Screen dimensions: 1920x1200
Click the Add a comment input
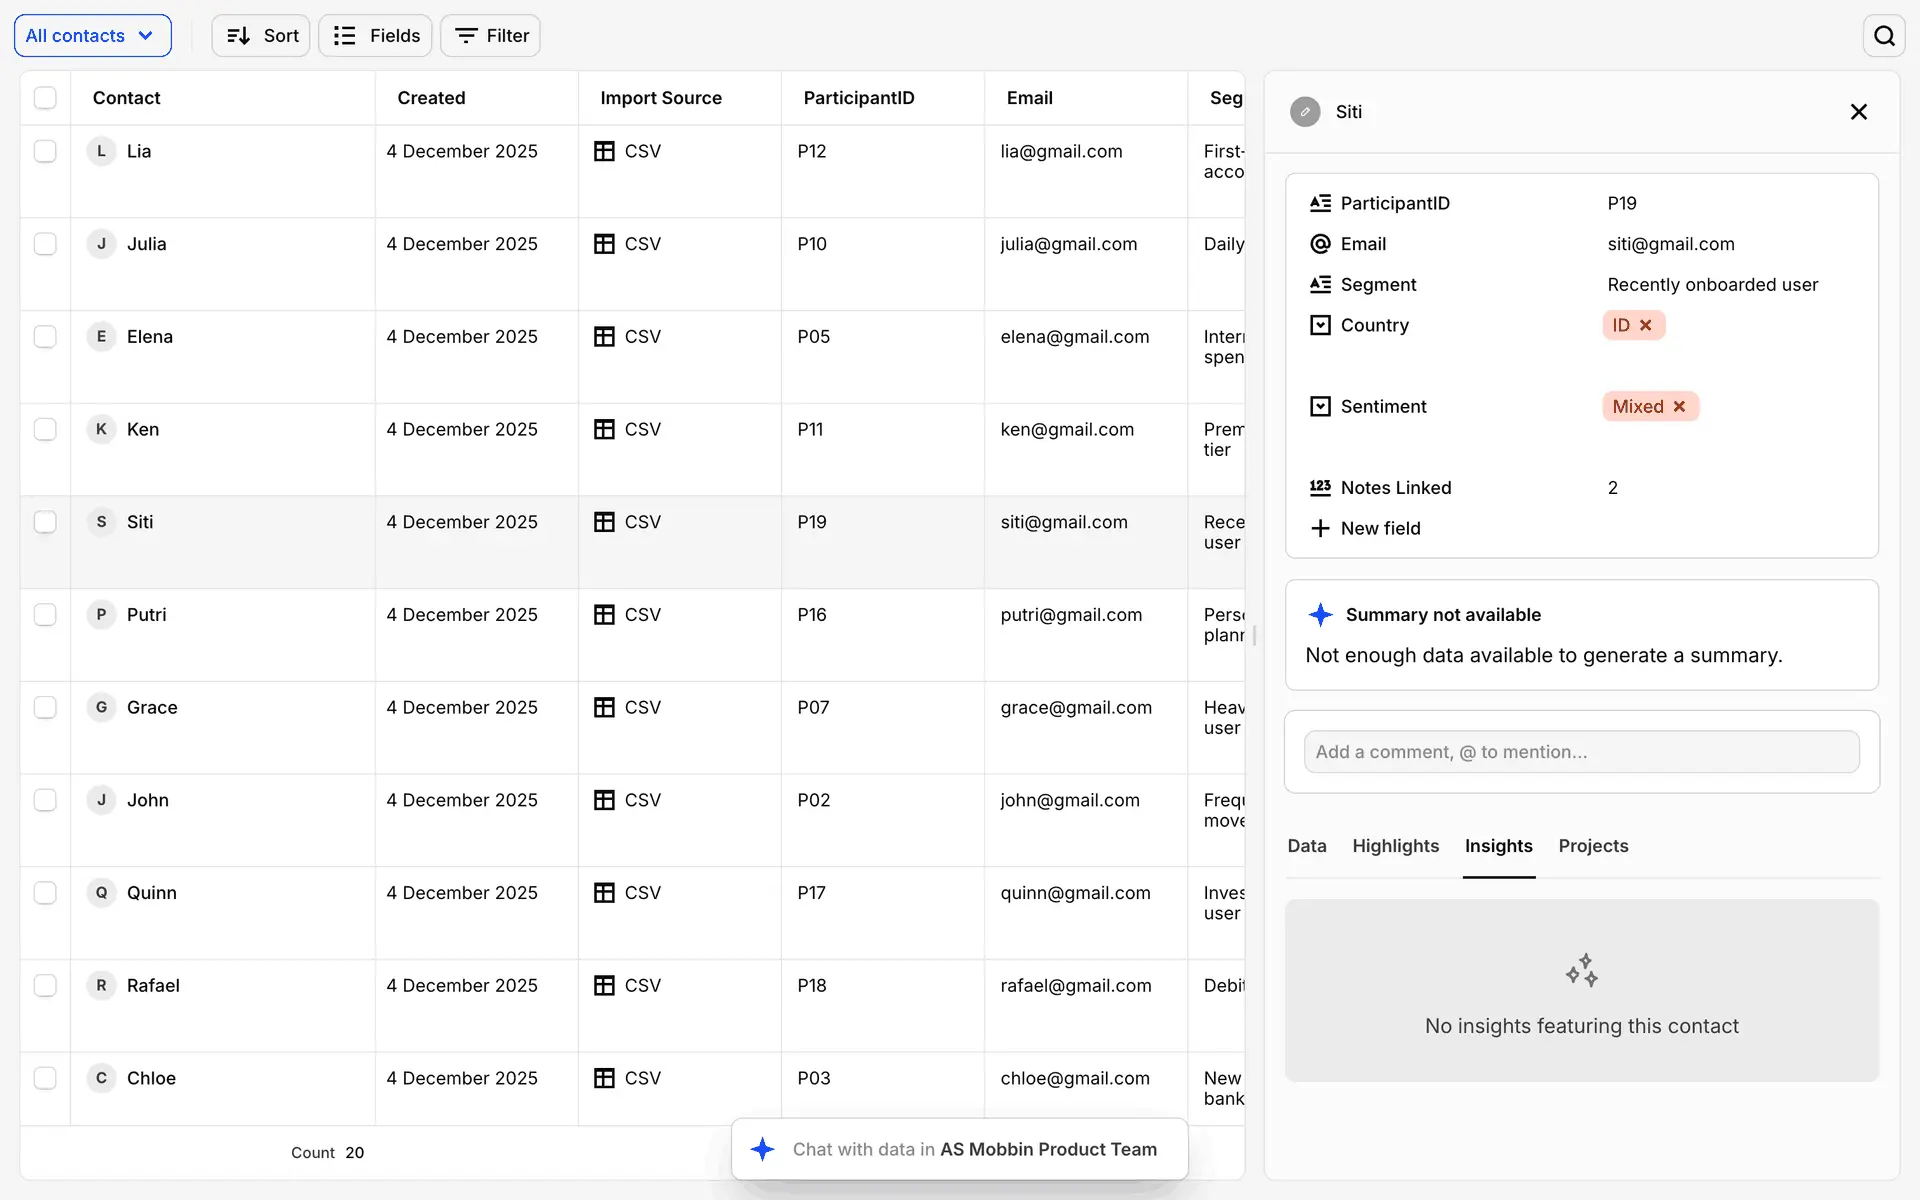click(x=1581, y=752)
